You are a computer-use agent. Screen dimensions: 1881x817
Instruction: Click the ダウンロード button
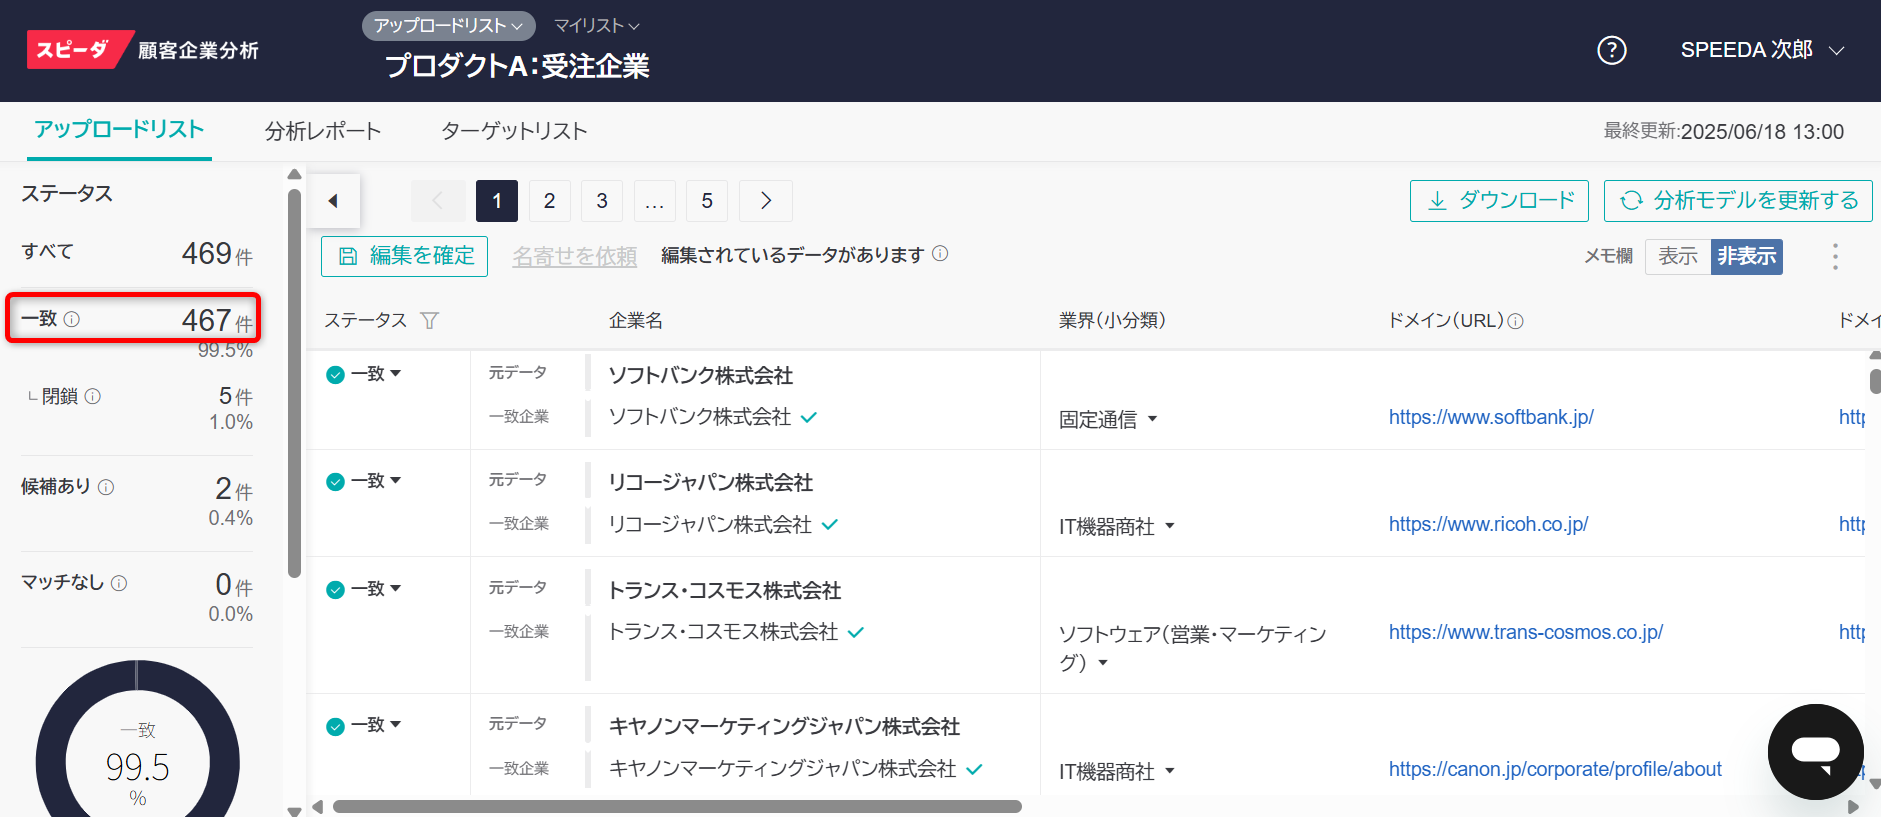pyautogui.click(x=1499, y=201)
